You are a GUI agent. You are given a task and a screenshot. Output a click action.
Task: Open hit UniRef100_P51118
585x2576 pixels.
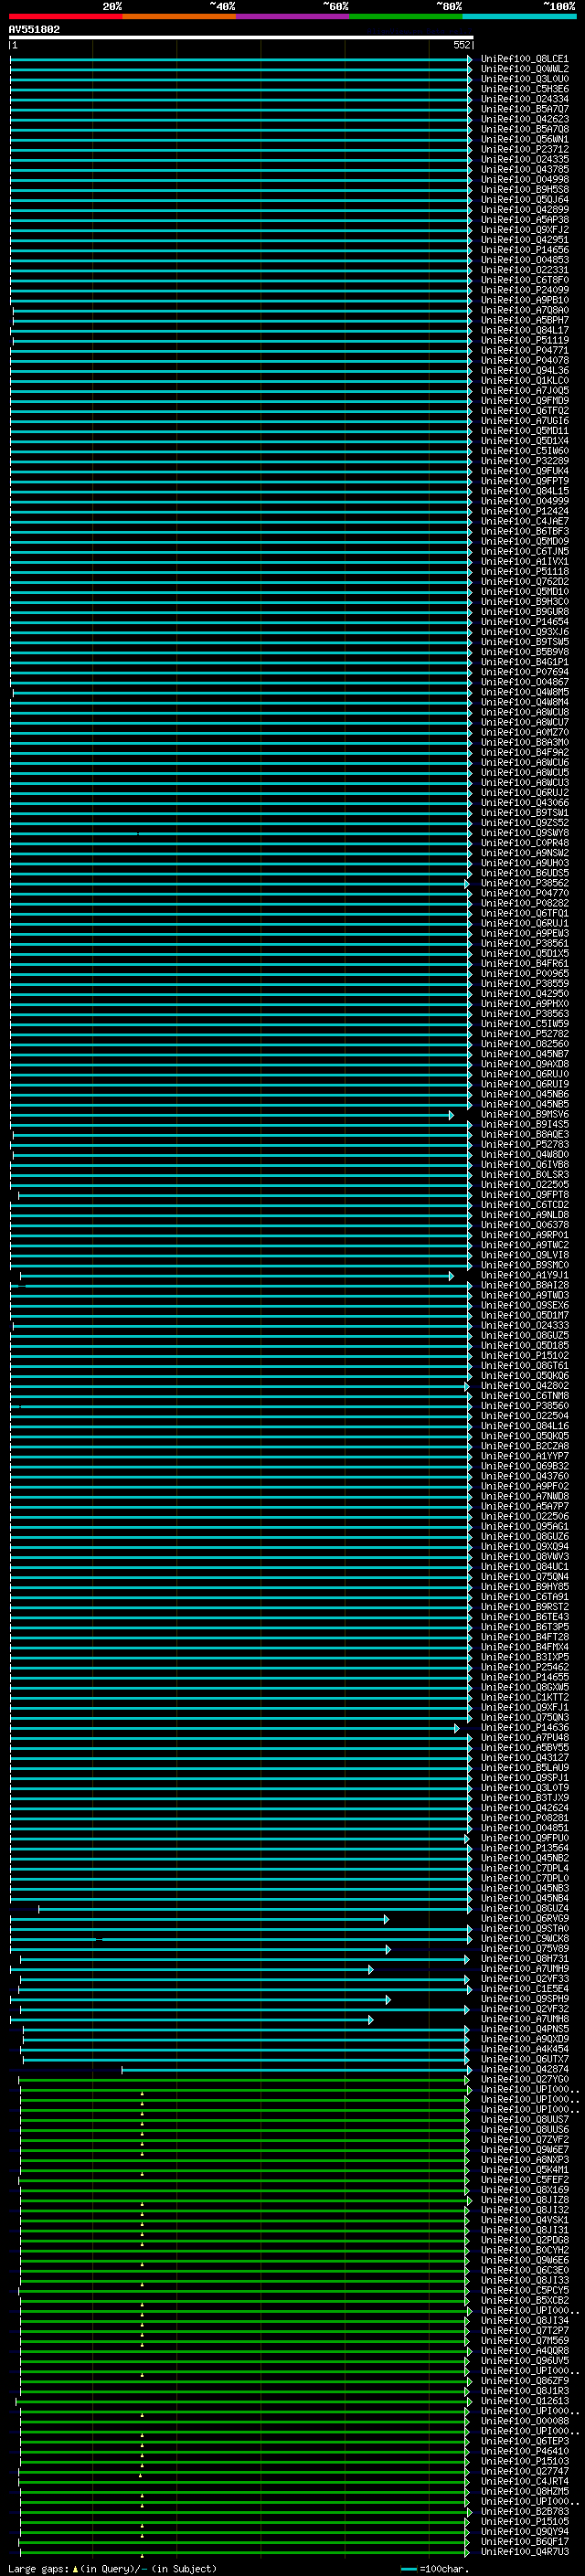524,571
